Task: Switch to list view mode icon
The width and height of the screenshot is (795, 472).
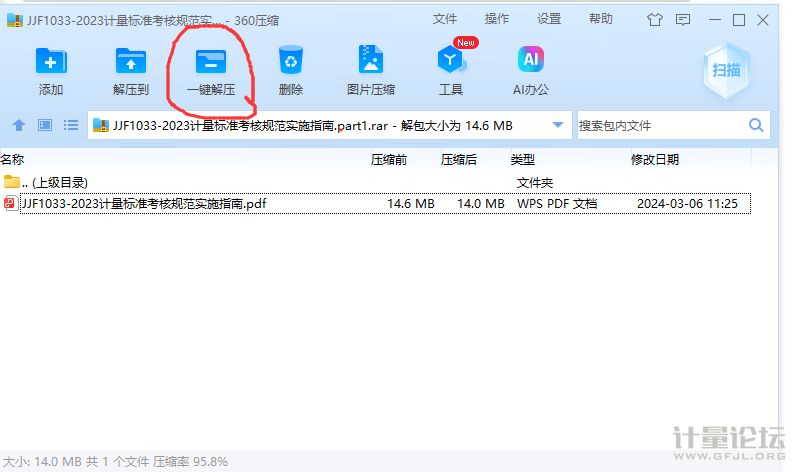Action: [71, 125]
